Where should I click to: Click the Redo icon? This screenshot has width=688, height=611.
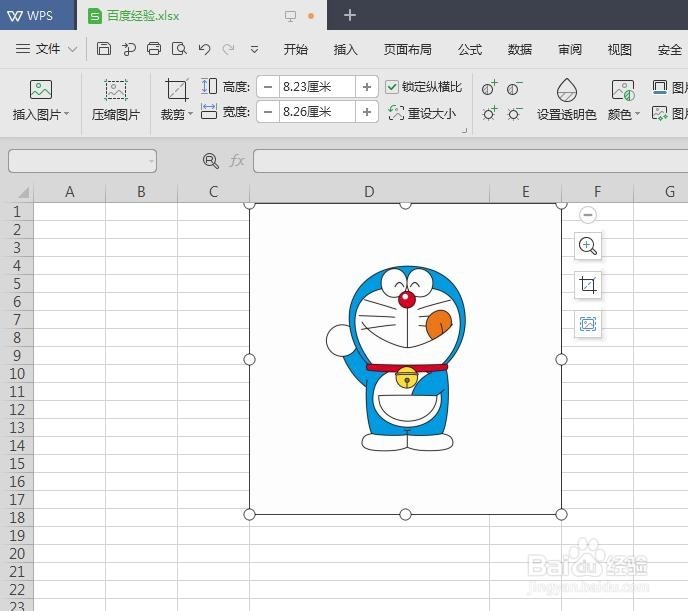tap(228, 49)
